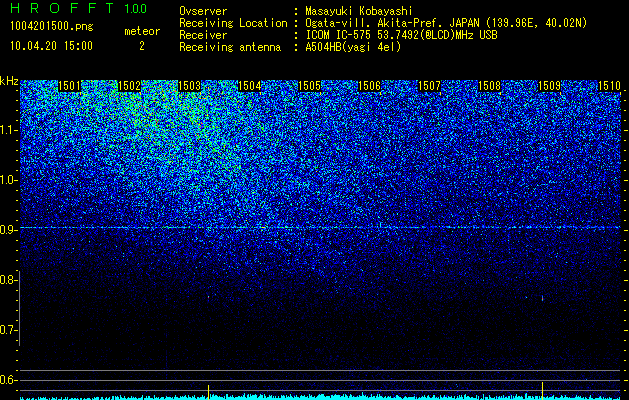Image resolution: width=629 pixels, height=400 pixels.
Task: Click the 0.6 kHz axis label
Action: click(x=8, y=380)
